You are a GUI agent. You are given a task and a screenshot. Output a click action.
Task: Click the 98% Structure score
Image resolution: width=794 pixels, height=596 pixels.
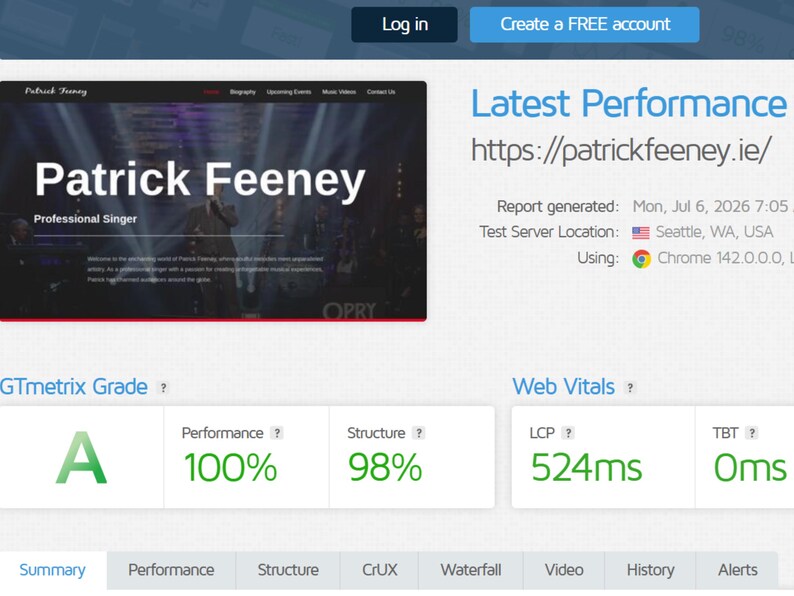click(385, 467)
